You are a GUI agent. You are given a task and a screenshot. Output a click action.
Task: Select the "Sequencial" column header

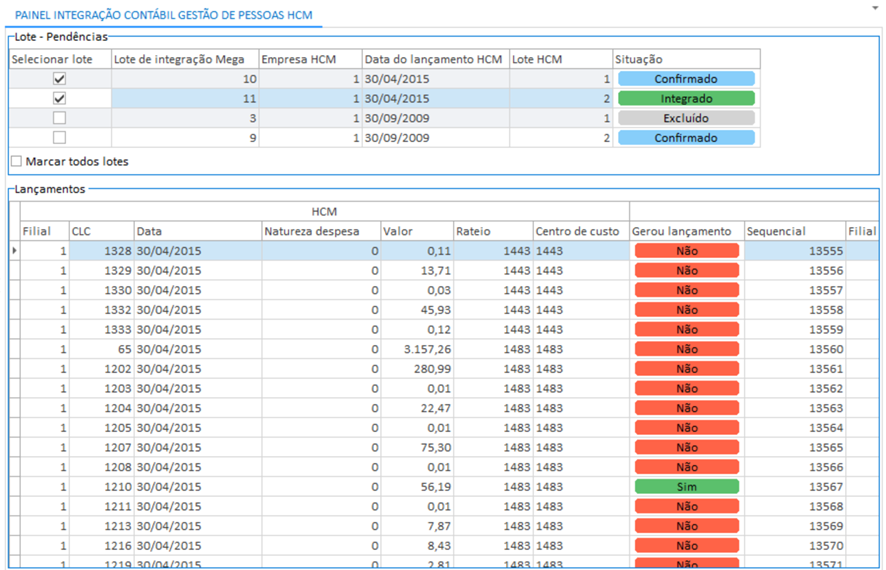click(793, 231)
